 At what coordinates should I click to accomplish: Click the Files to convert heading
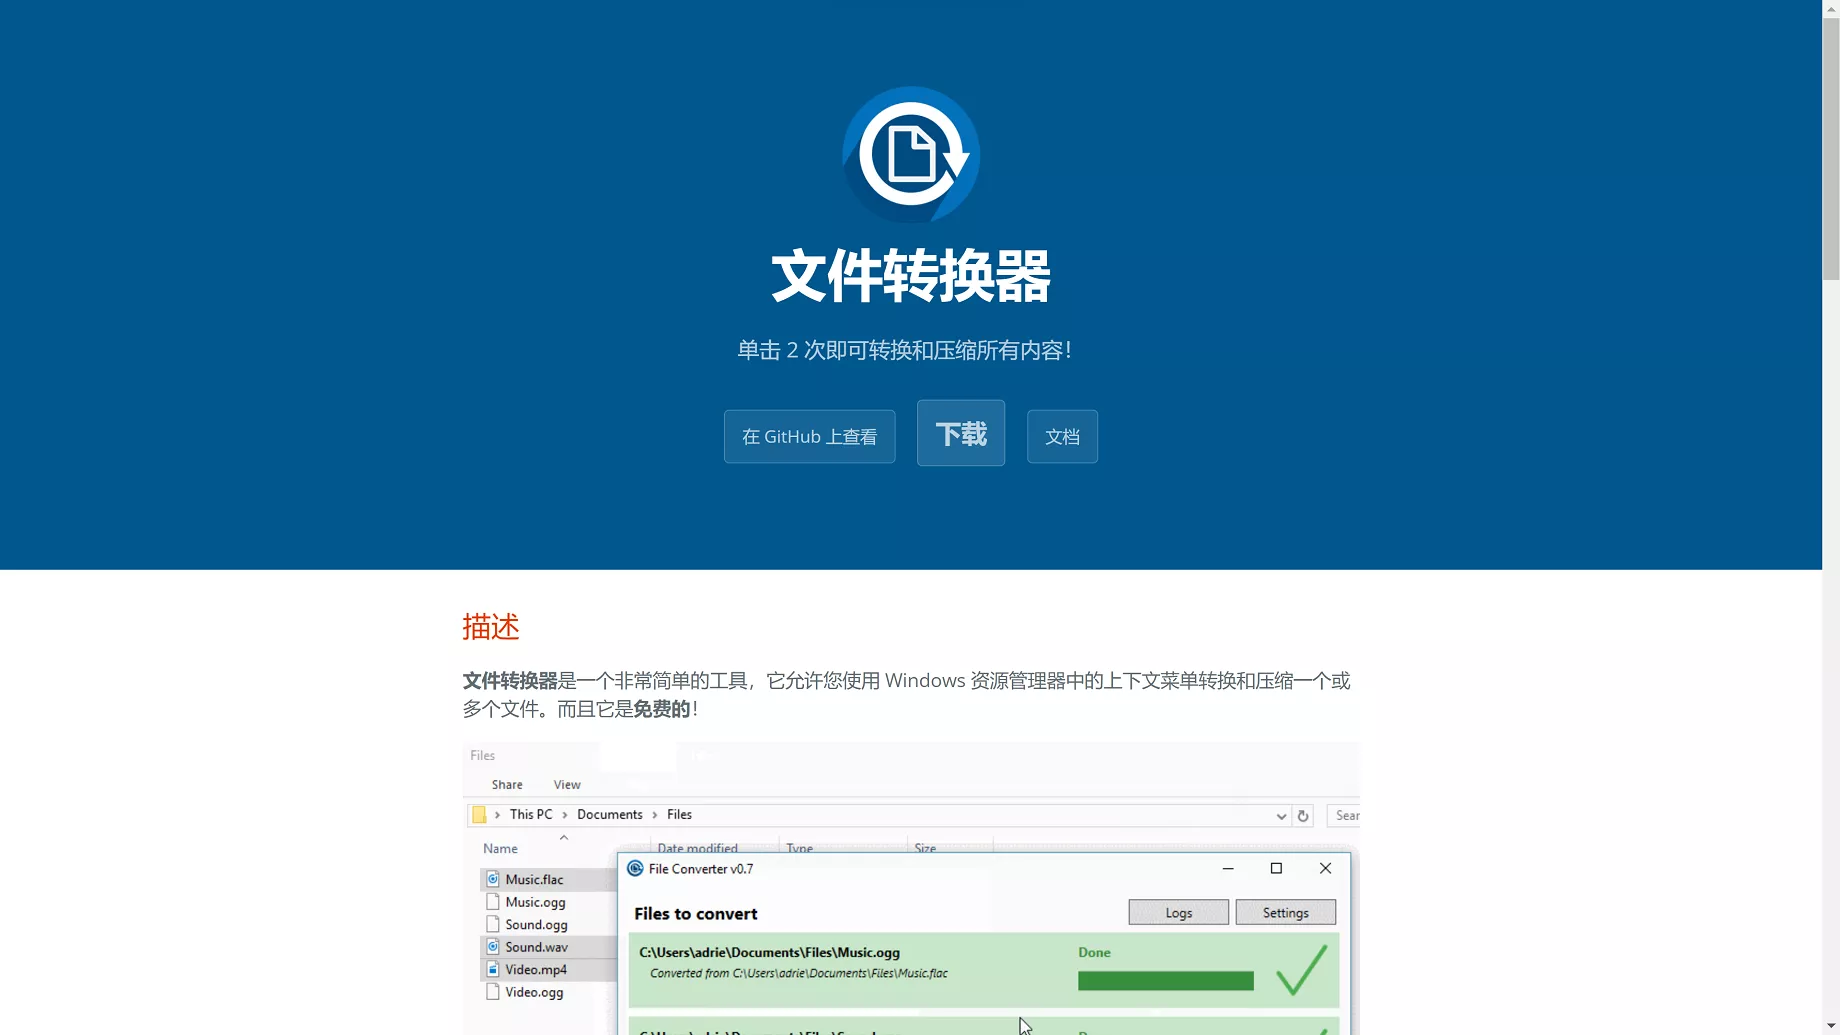click(x=695, y=914)
